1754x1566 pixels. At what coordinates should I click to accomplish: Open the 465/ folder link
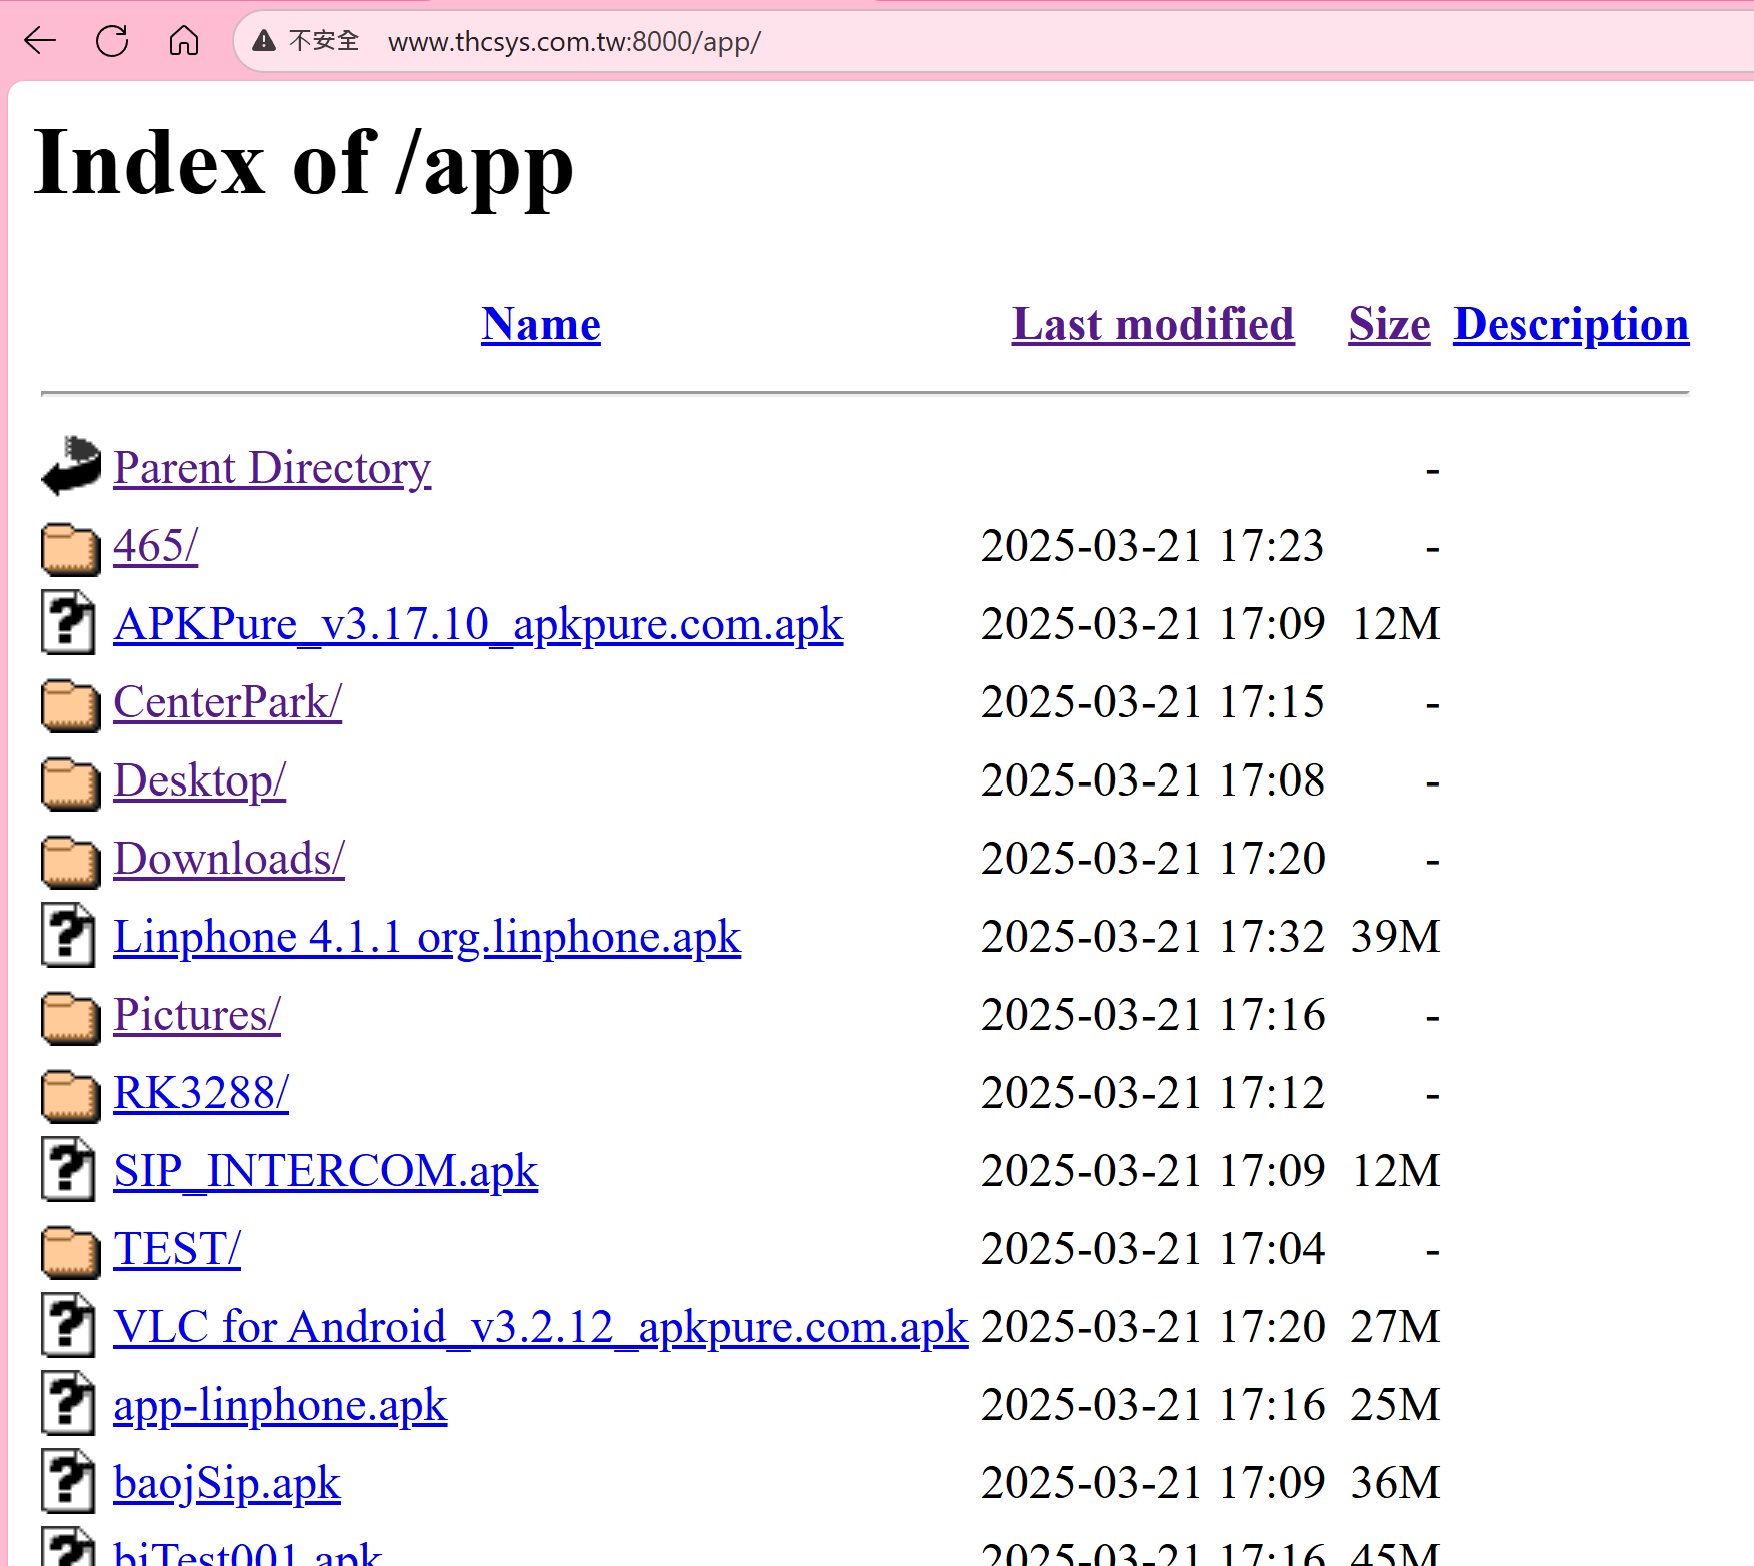click(x=156, y=546)
